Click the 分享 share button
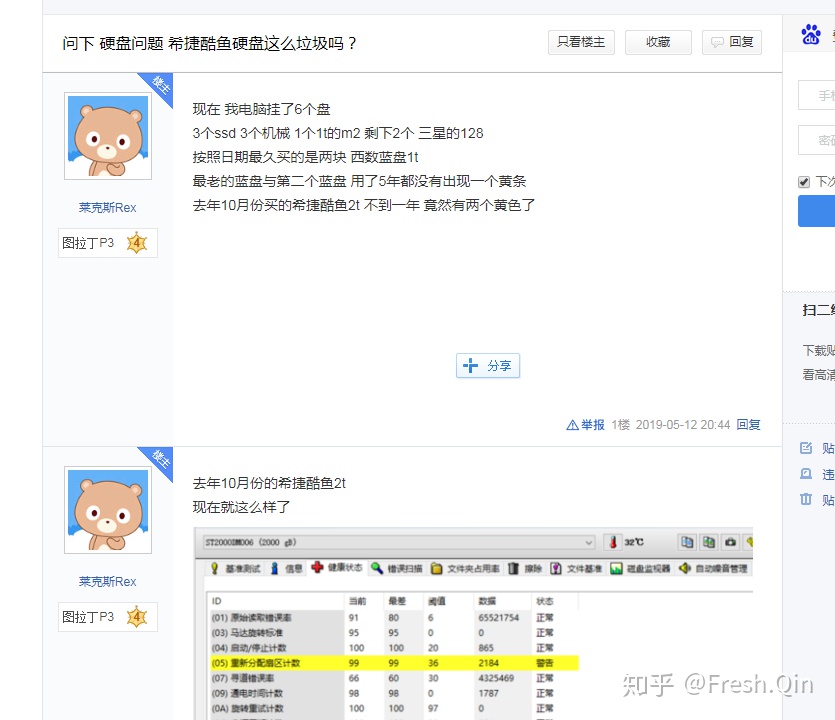This screenshot has width=835, height=720. (487, 366)
